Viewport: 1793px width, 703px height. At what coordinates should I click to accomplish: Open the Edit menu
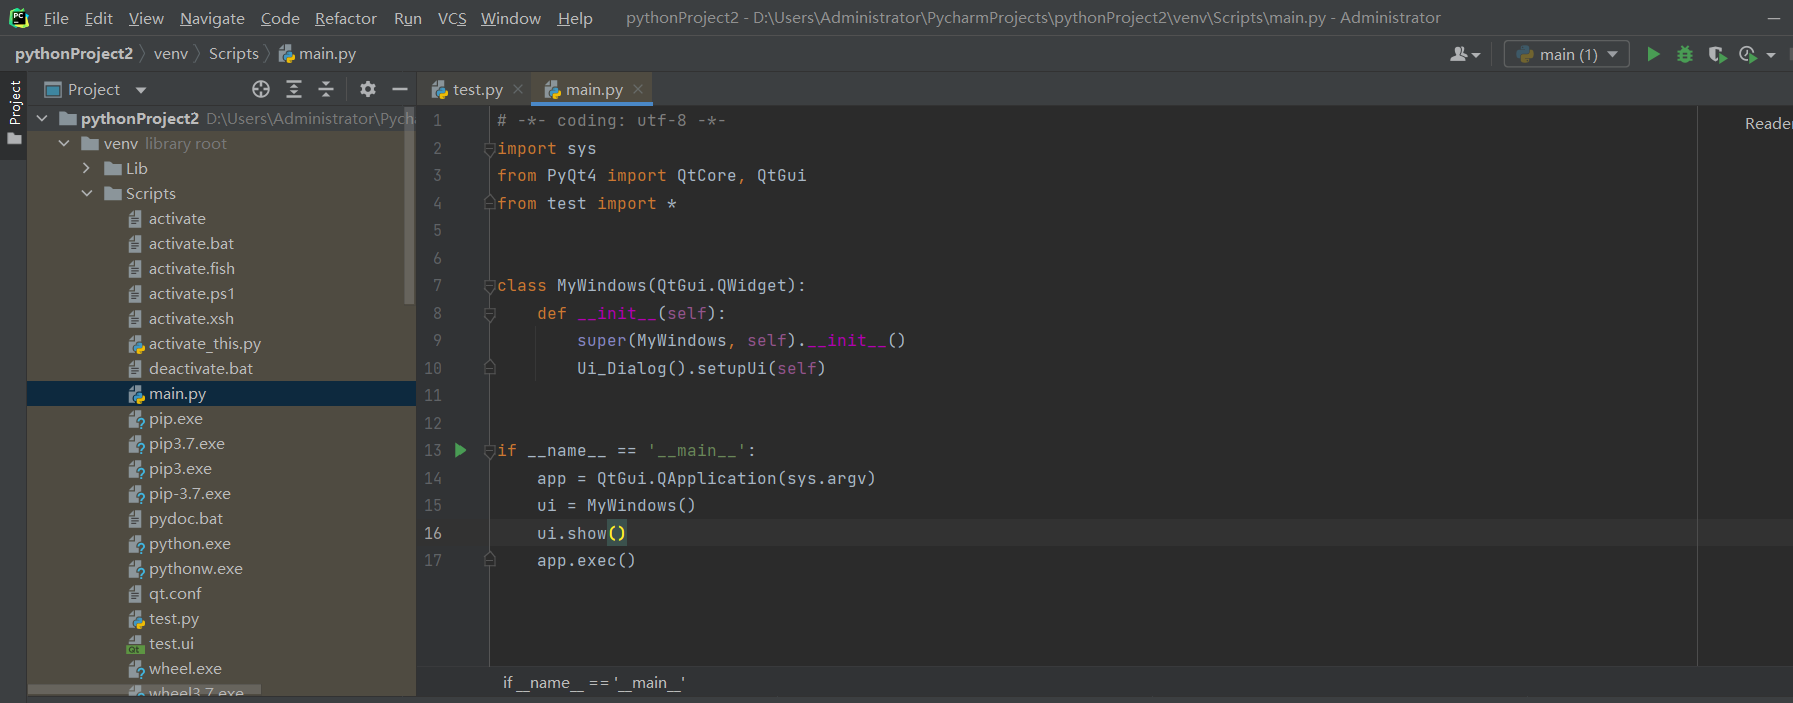(x=98, y=18)
